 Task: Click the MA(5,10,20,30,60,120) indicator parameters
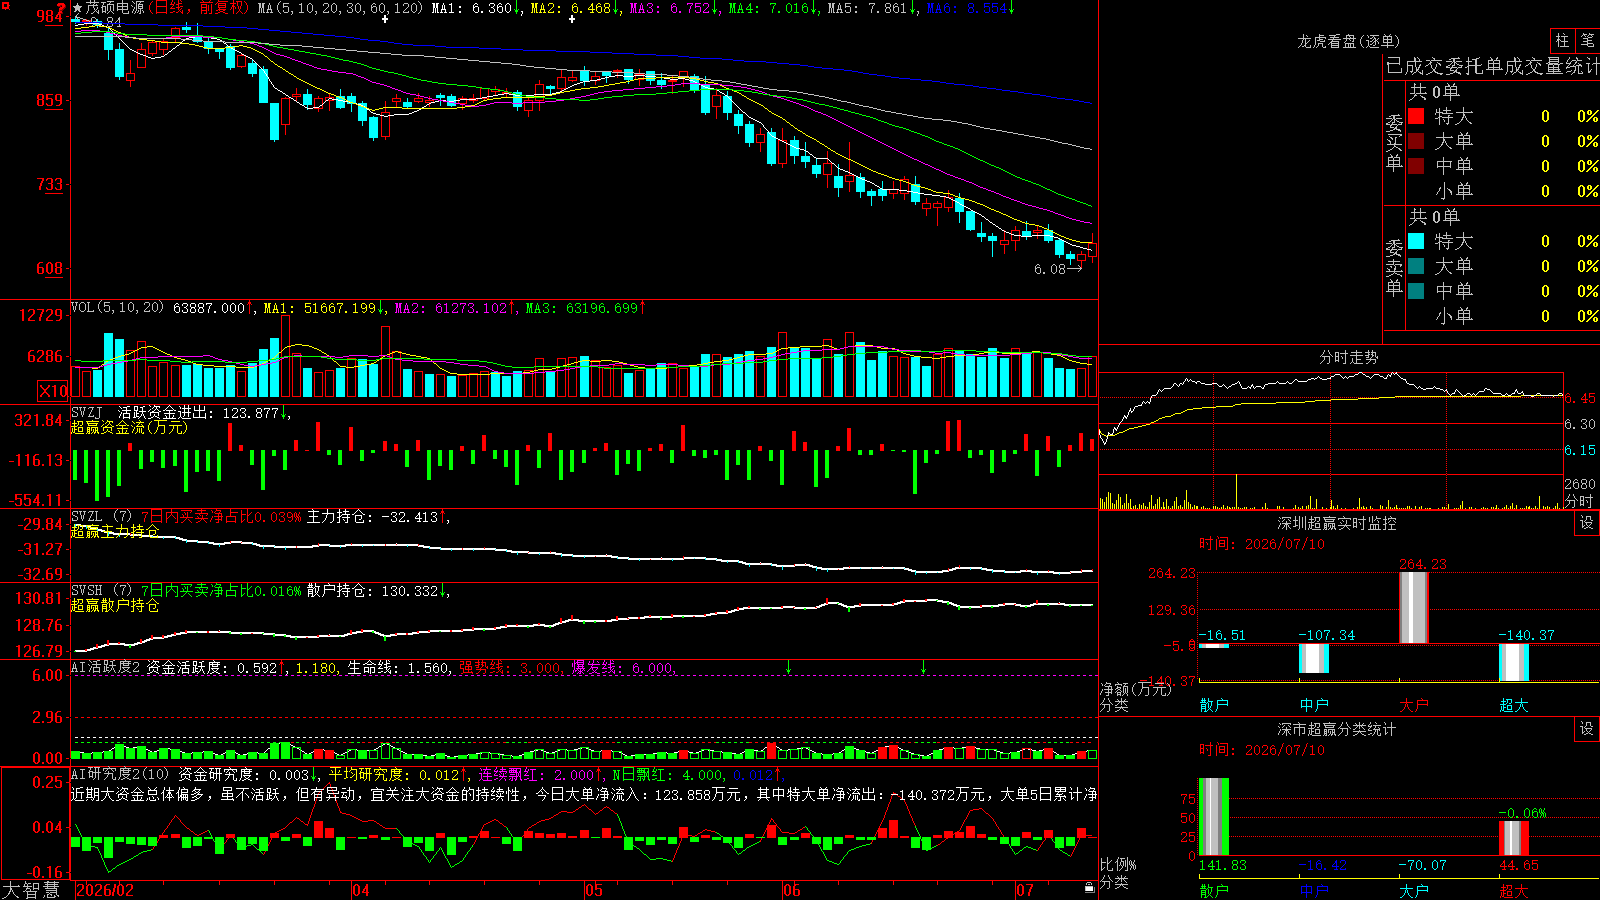point(340,8)
